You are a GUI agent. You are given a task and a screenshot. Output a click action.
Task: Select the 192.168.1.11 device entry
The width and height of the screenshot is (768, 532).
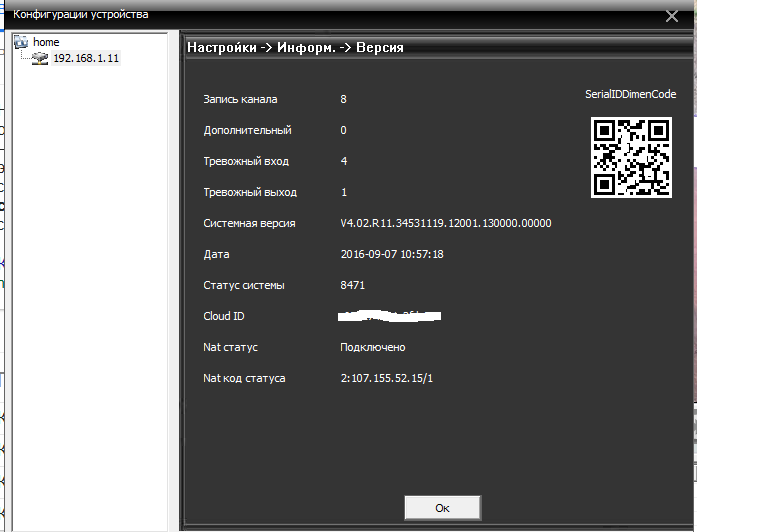pyautogui.click(x=86, y=59)
